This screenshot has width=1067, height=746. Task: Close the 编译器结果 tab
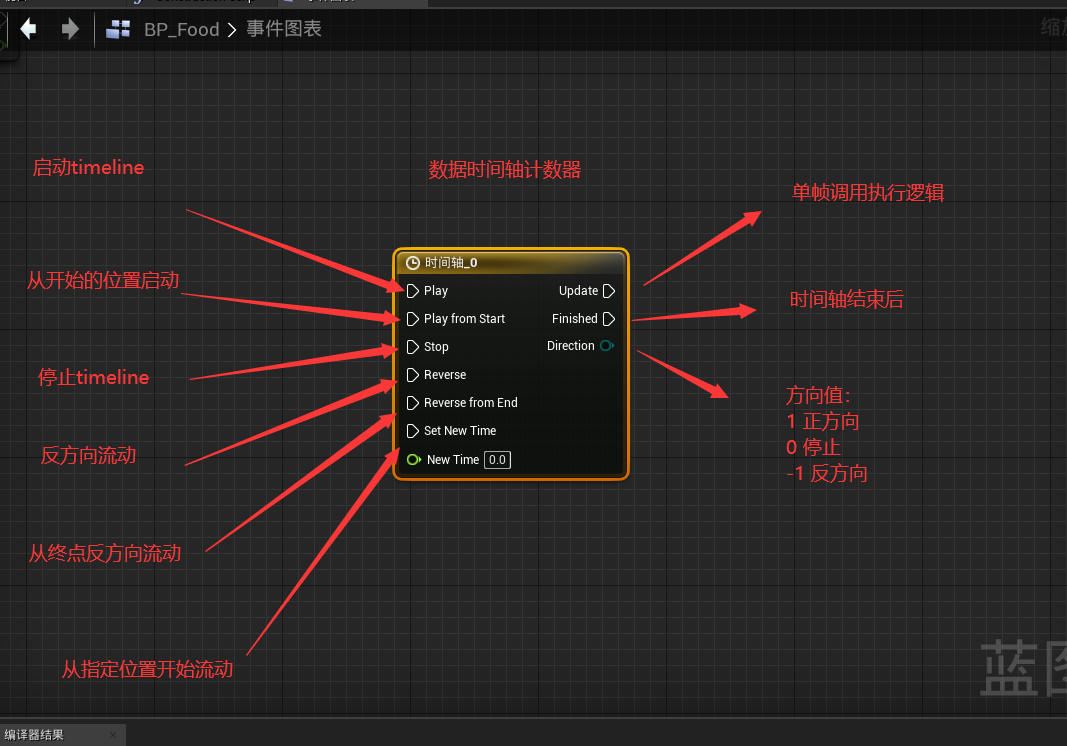coord(112,735)
